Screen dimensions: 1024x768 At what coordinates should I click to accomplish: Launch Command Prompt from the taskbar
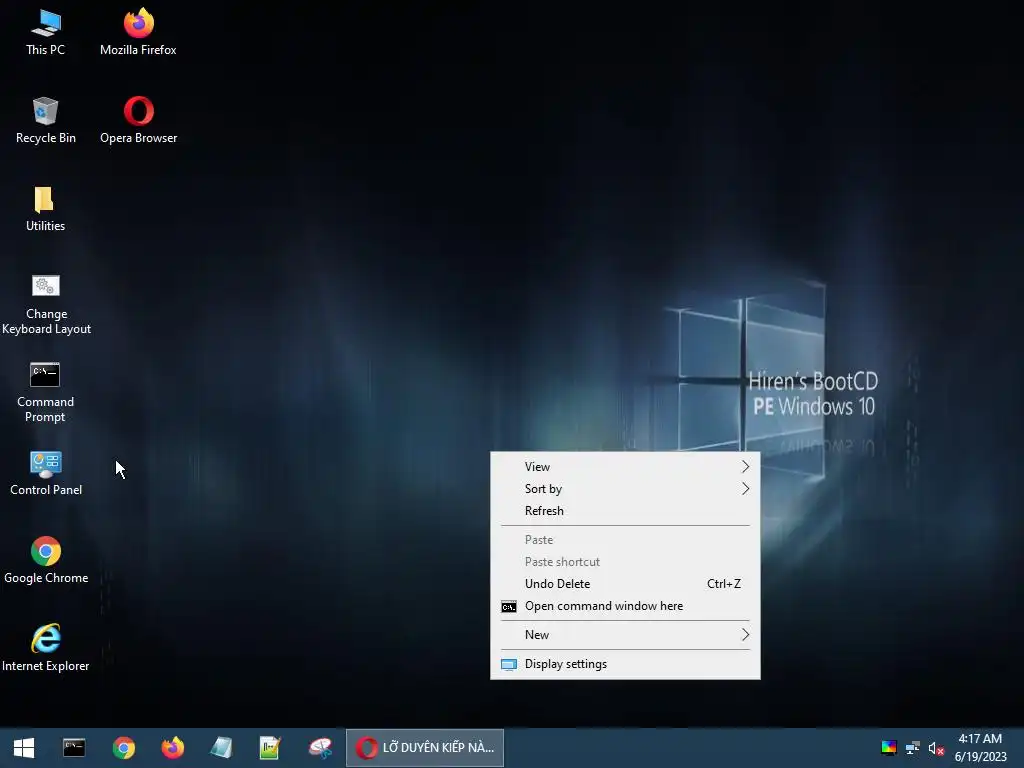[74, 748]
